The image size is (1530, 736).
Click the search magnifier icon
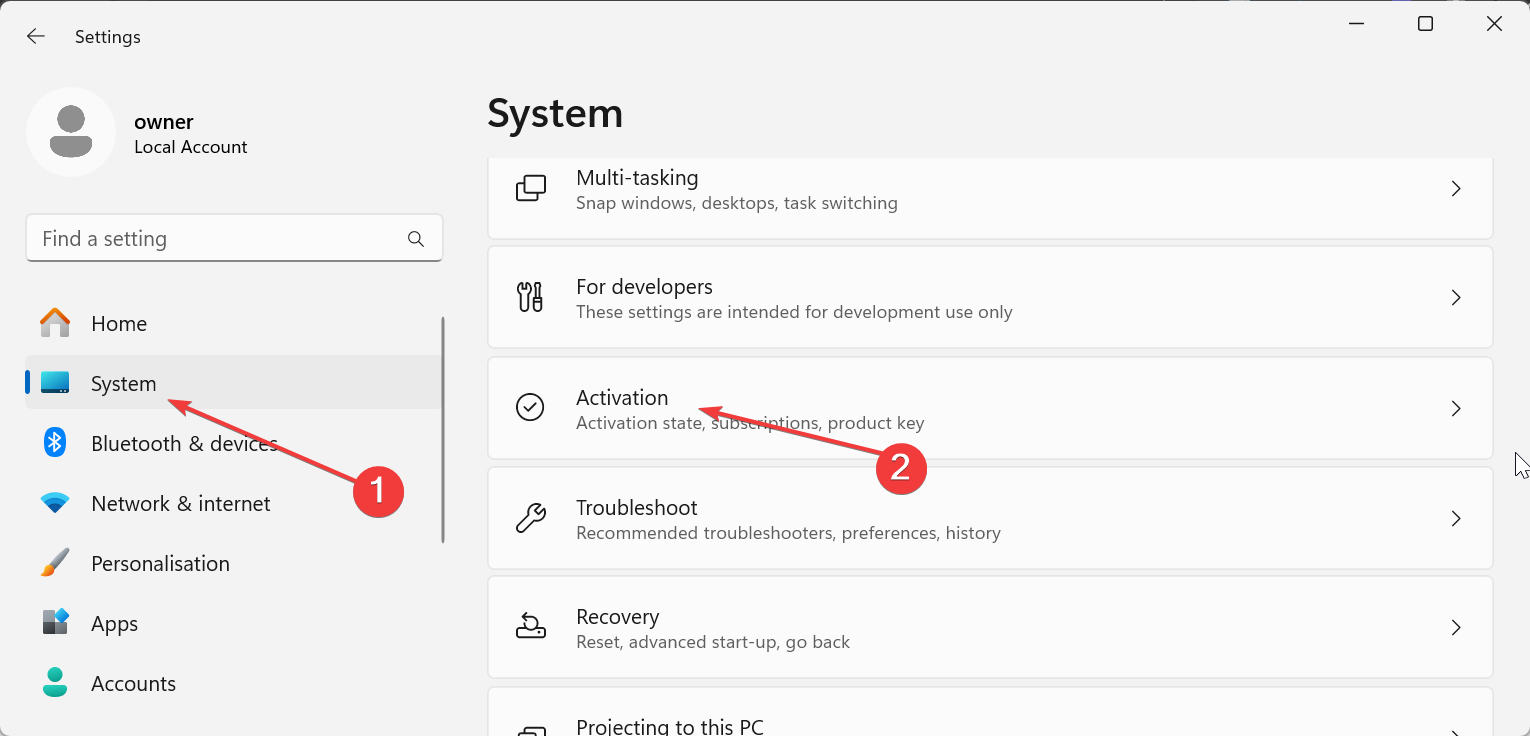coord(416,239)
